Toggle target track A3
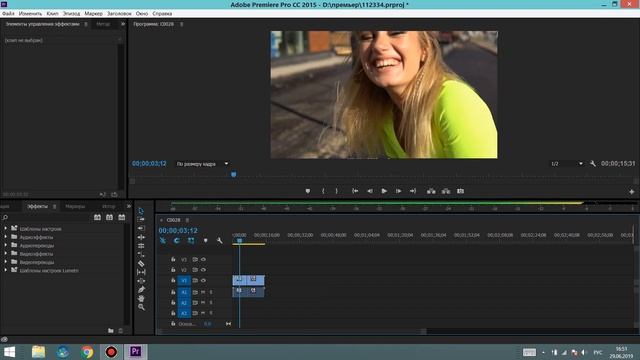 click(x=184, y=313)
